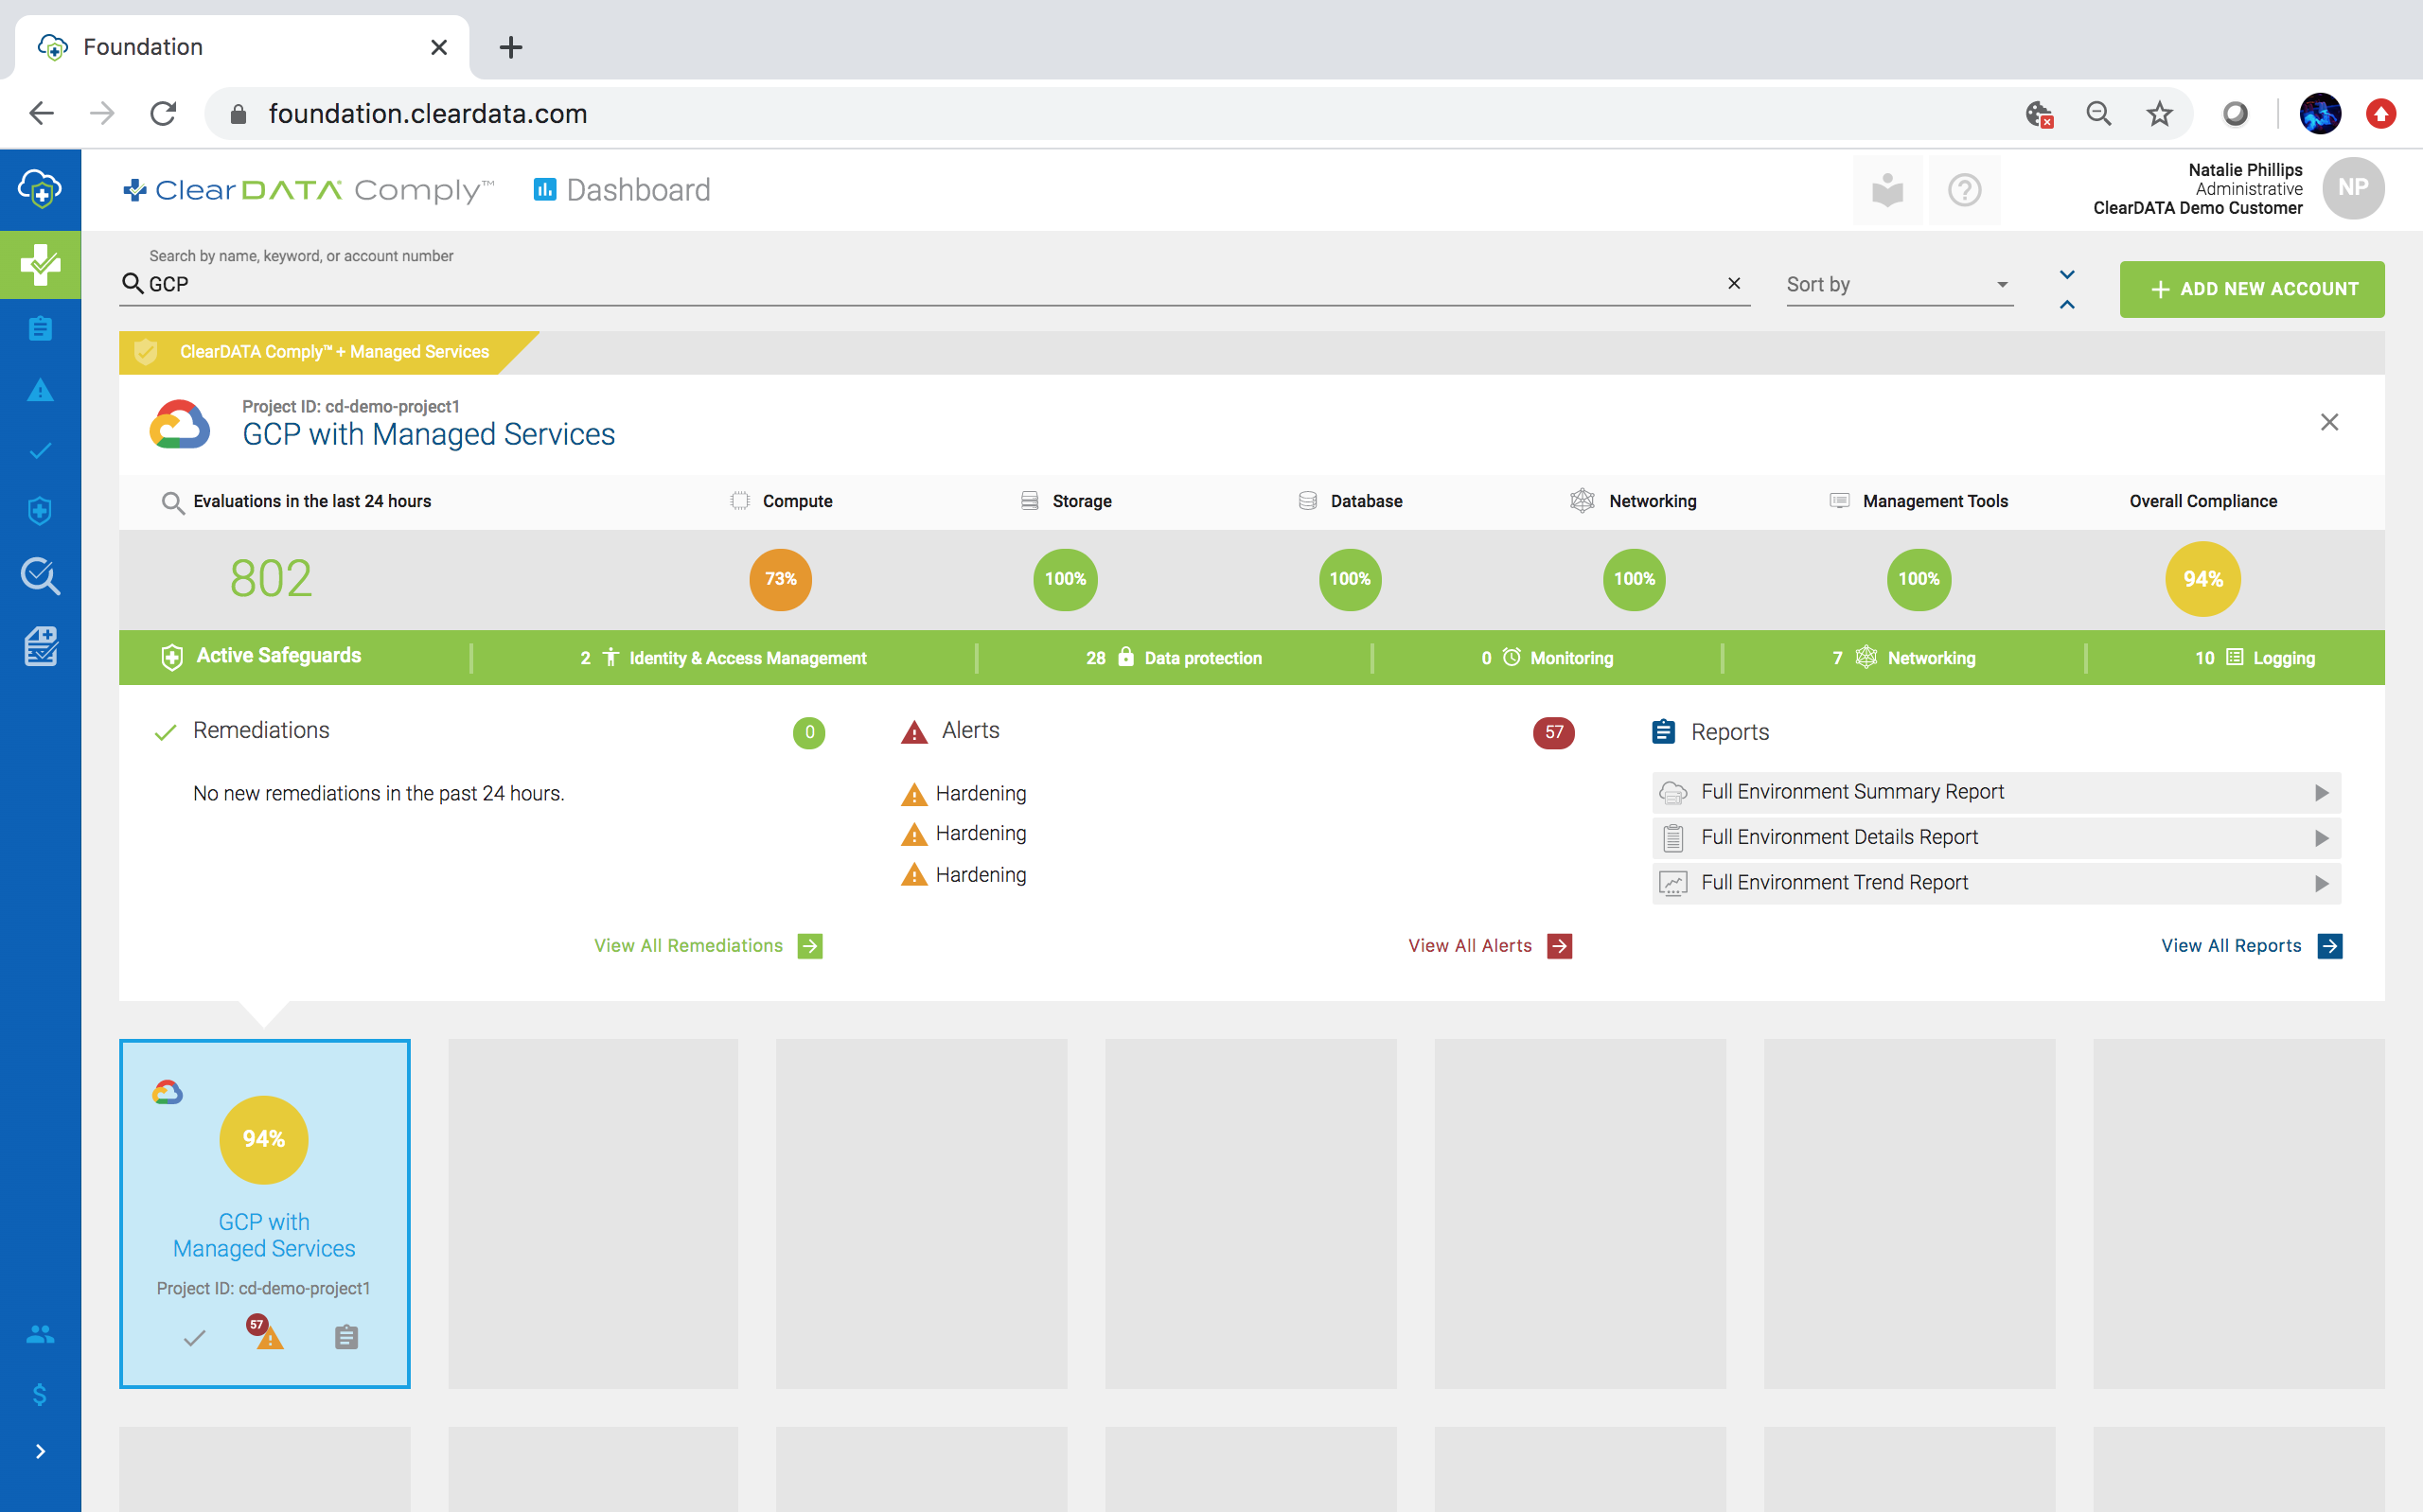Click the browser zoom magnifier icon
This screenshot has height=1512, width=2423.
[x=2098, y=114]
